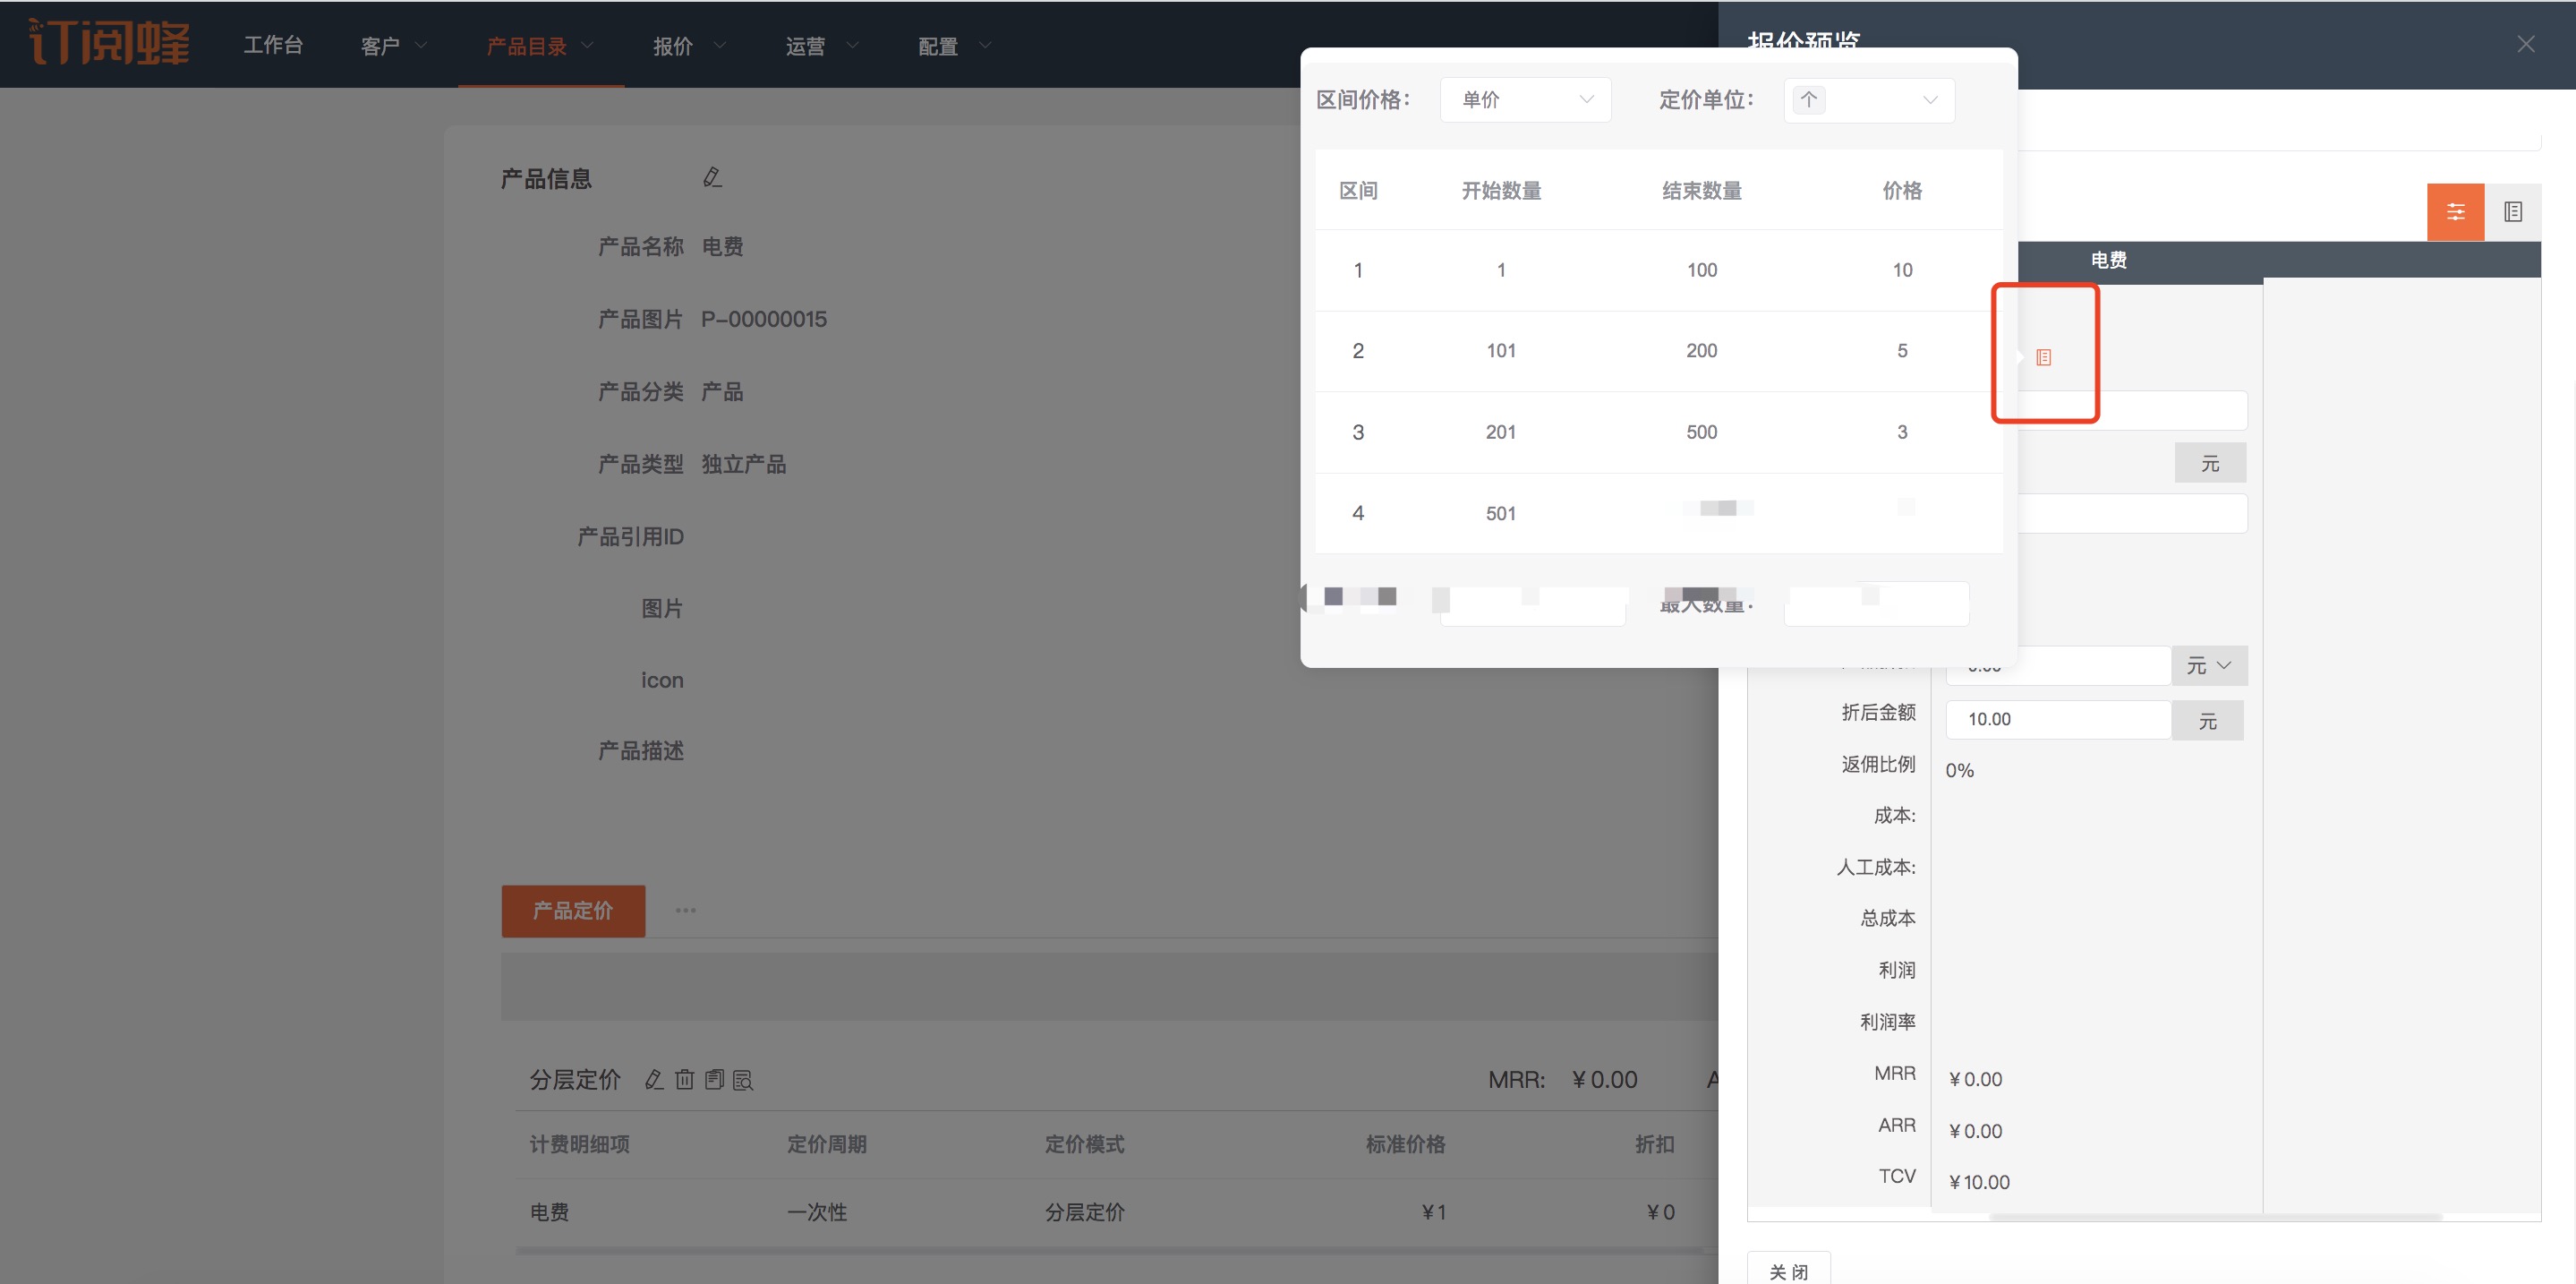
Task: Close the 报价预览 panel with X
Action: [x=2525, y=44]
